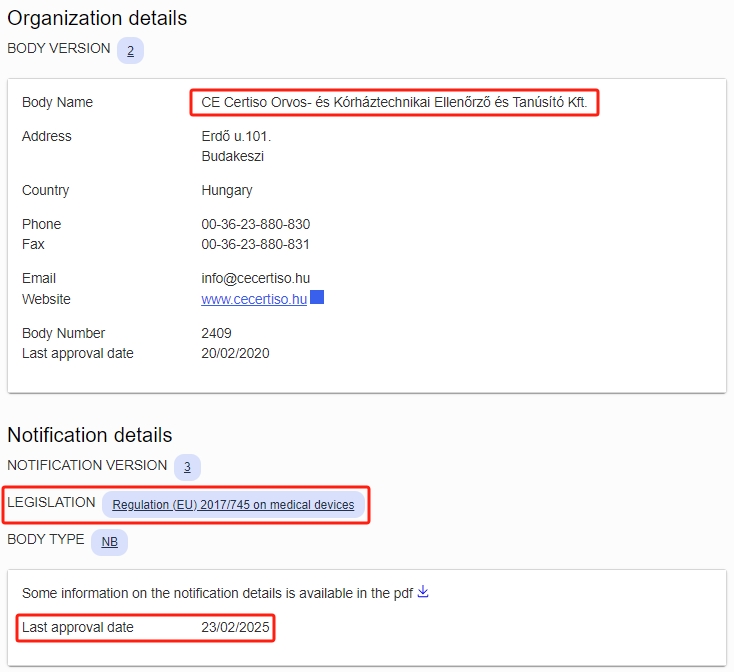
Task: Click the blue external-link square beside website
Action: click(x=317, y=297)
